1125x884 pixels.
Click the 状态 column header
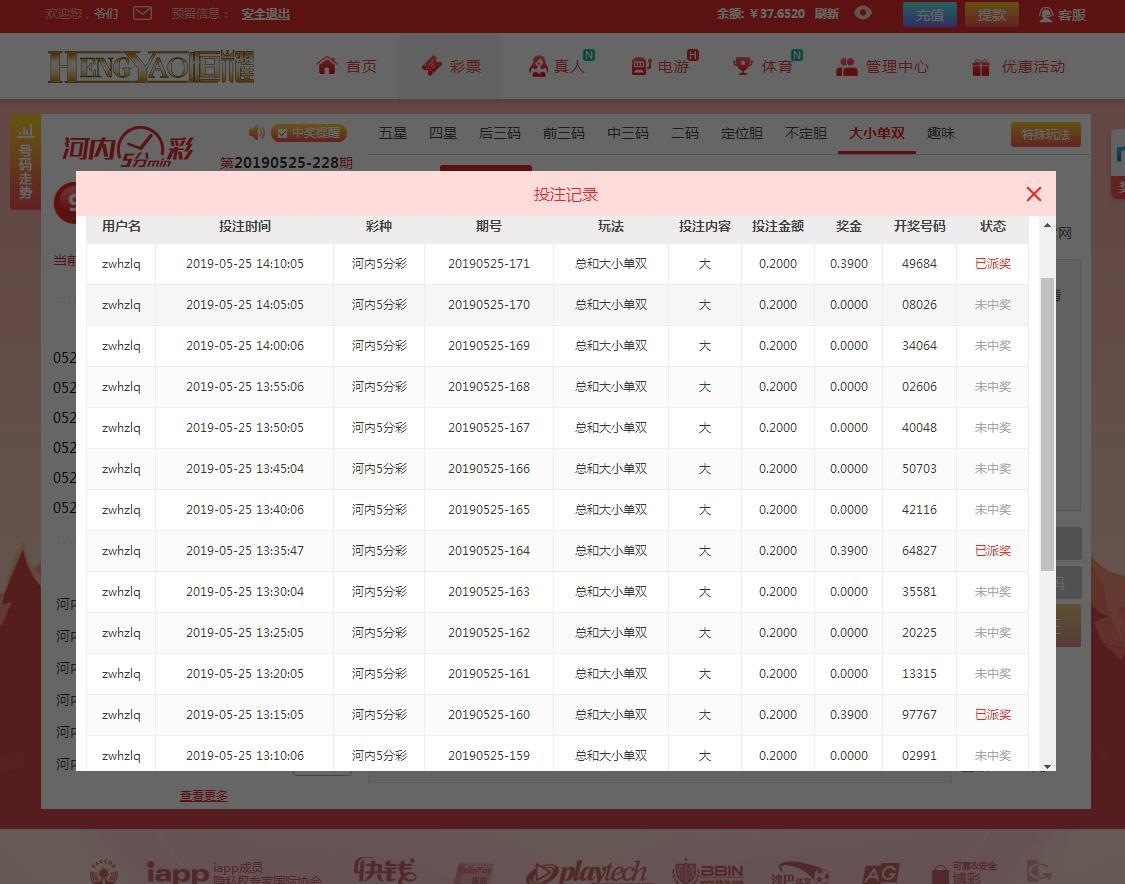point(992,227)
